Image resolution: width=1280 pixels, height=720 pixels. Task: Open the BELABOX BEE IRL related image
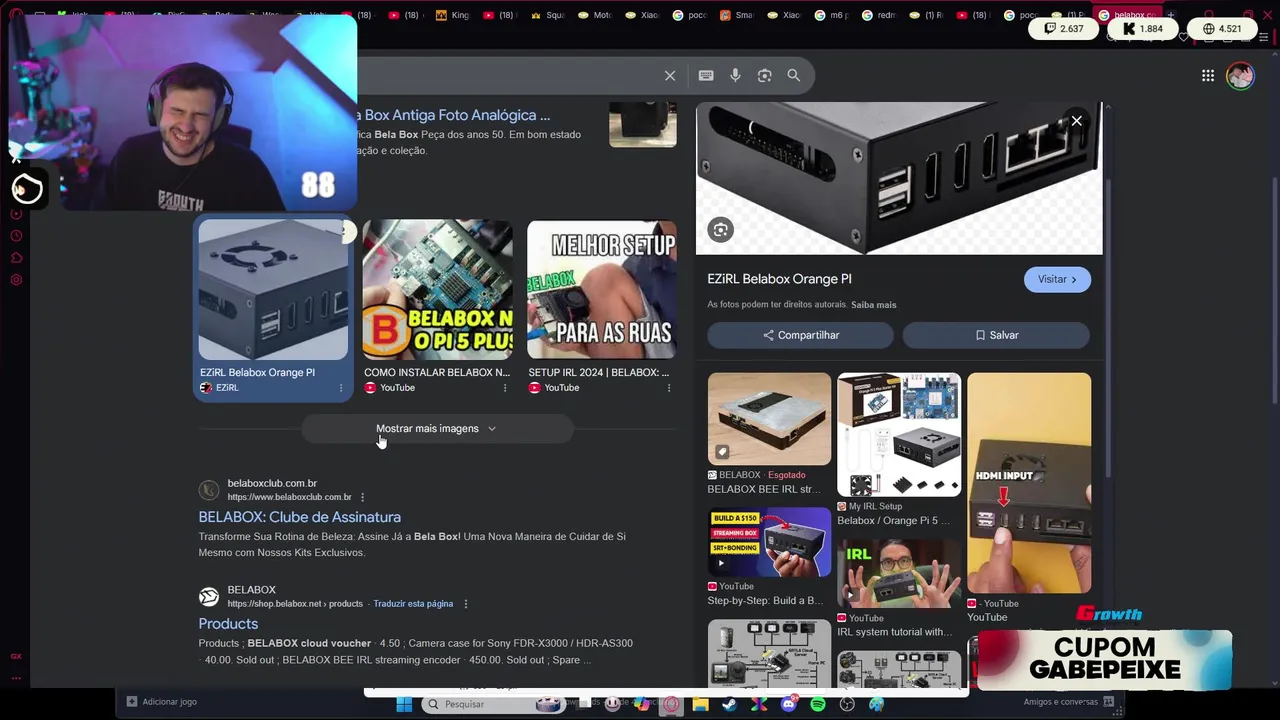pyautogui.click(x=769, y=420)
